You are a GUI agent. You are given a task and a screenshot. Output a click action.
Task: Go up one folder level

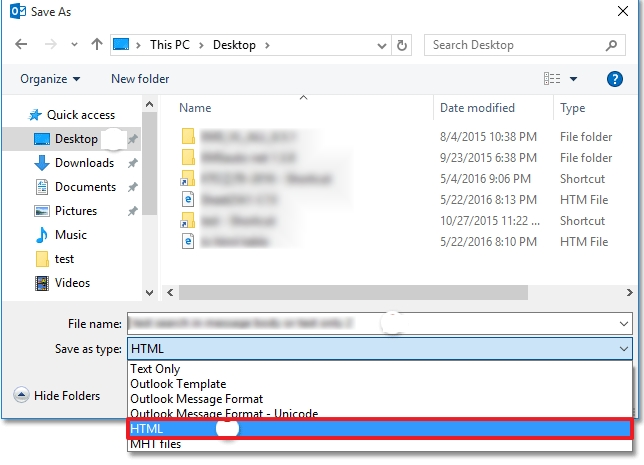click(97, 44)
